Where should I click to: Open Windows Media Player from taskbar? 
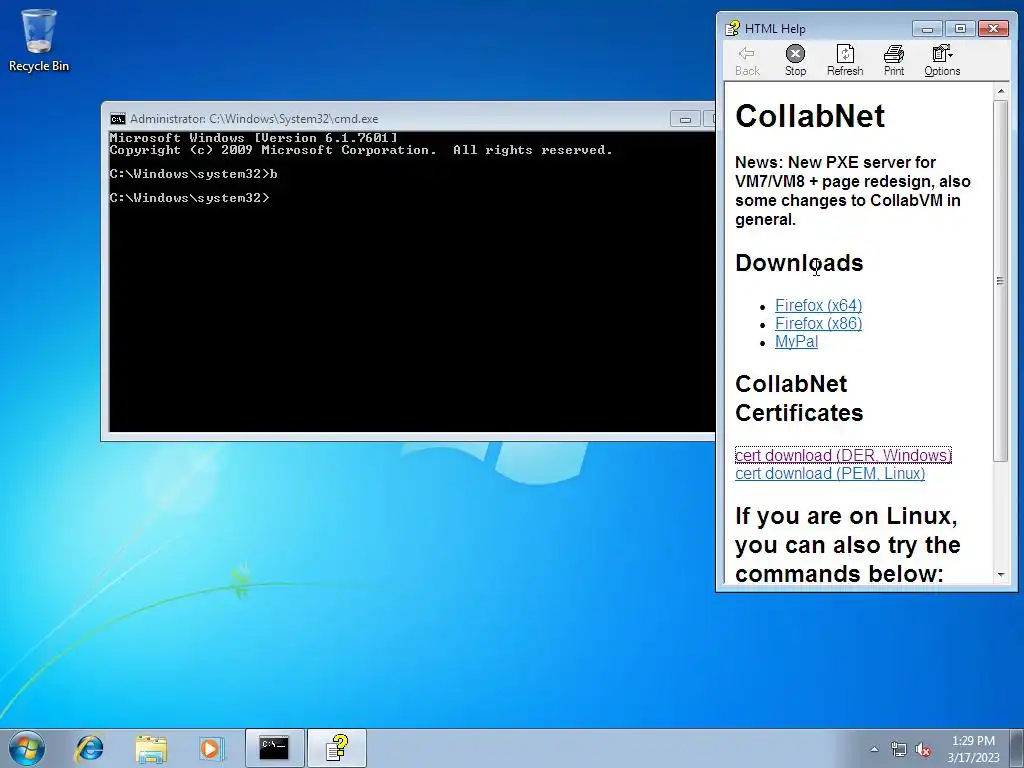point(211,748)
